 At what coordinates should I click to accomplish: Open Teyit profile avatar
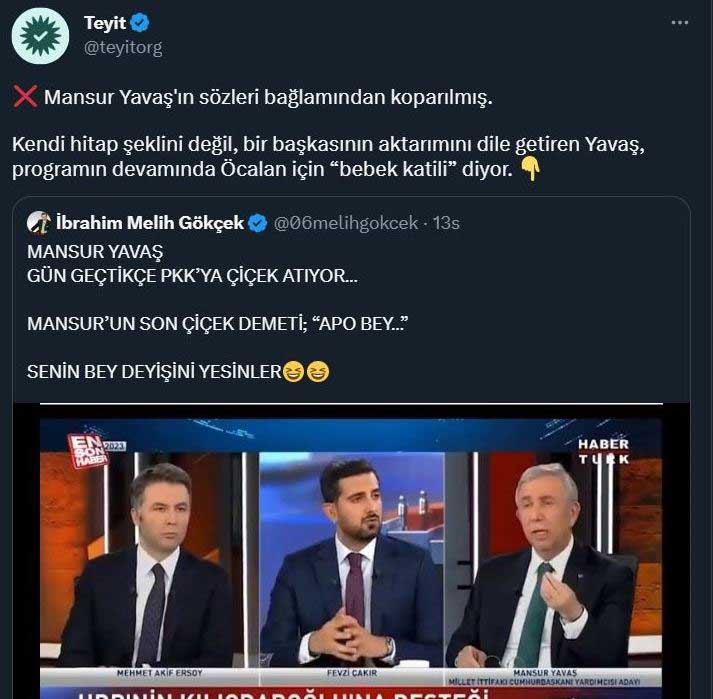point(40,36)
